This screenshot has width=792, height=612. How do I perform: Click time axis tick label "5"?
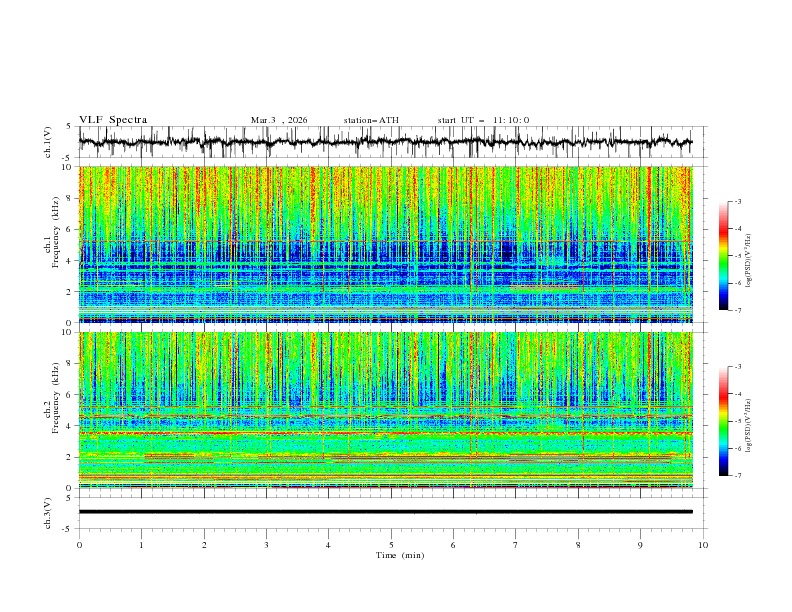point(391,545)
